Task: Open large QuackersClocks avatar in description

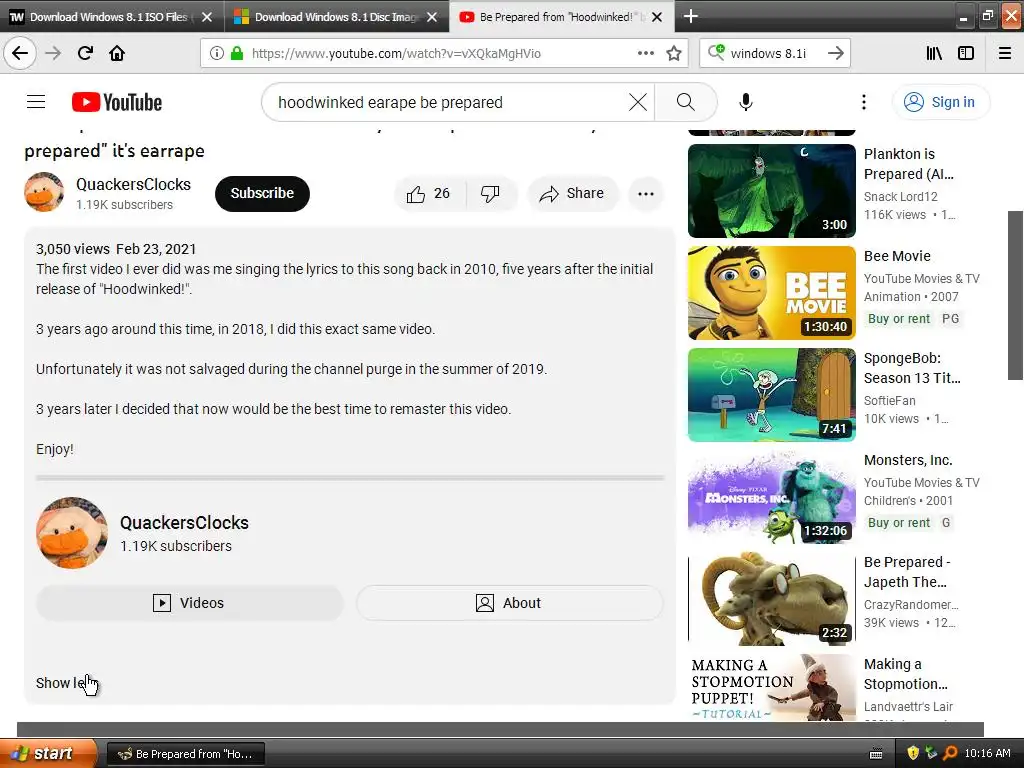Action: pyautogui.click(x=72, y=533)
